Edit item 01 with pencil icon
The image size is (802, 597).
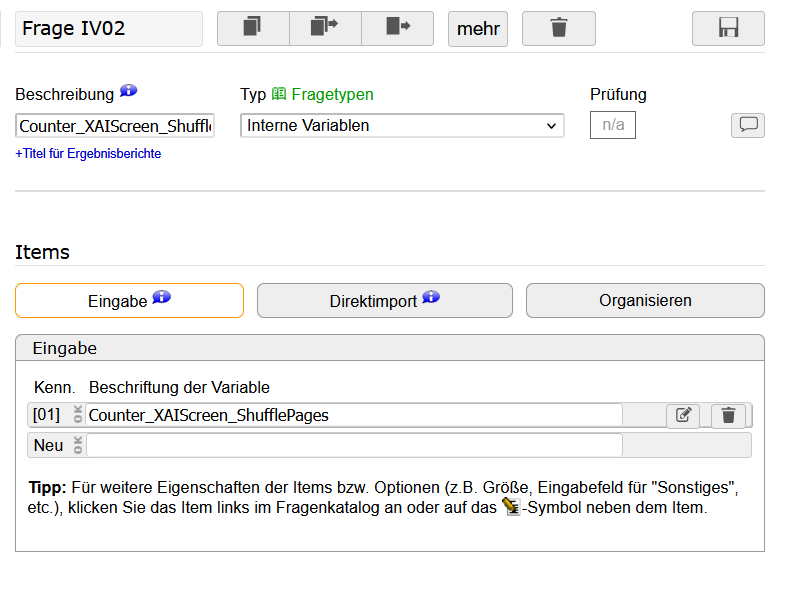(x=683, y=415)
